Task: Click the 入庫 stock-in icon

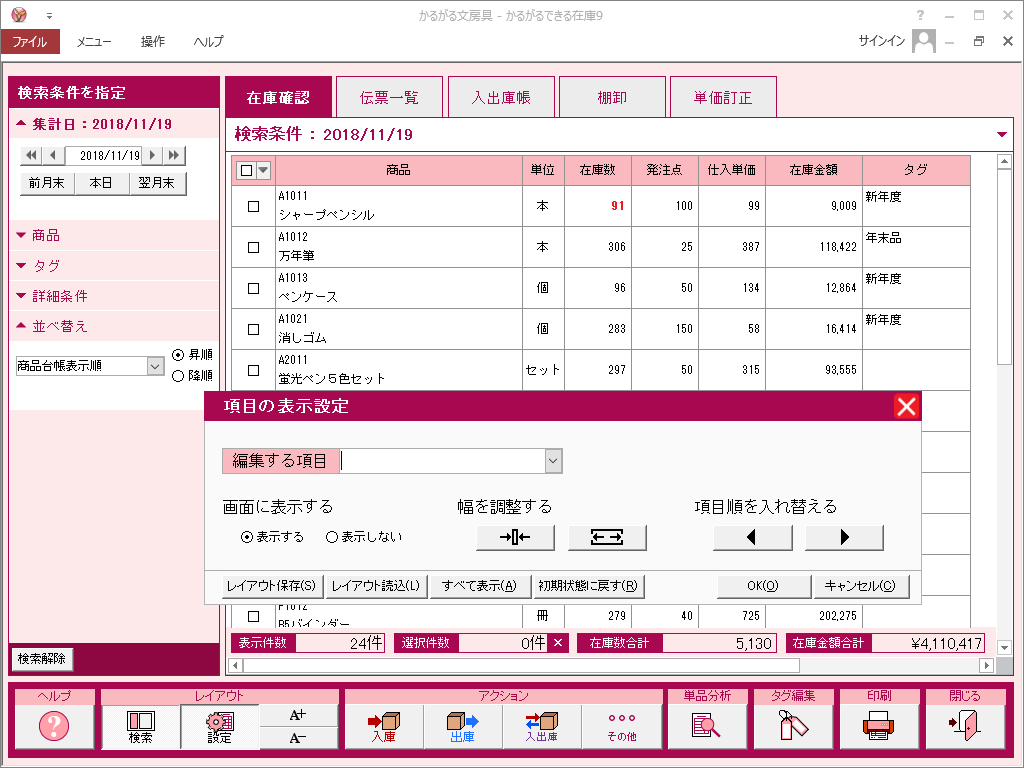Action: (x=384, y=726)
